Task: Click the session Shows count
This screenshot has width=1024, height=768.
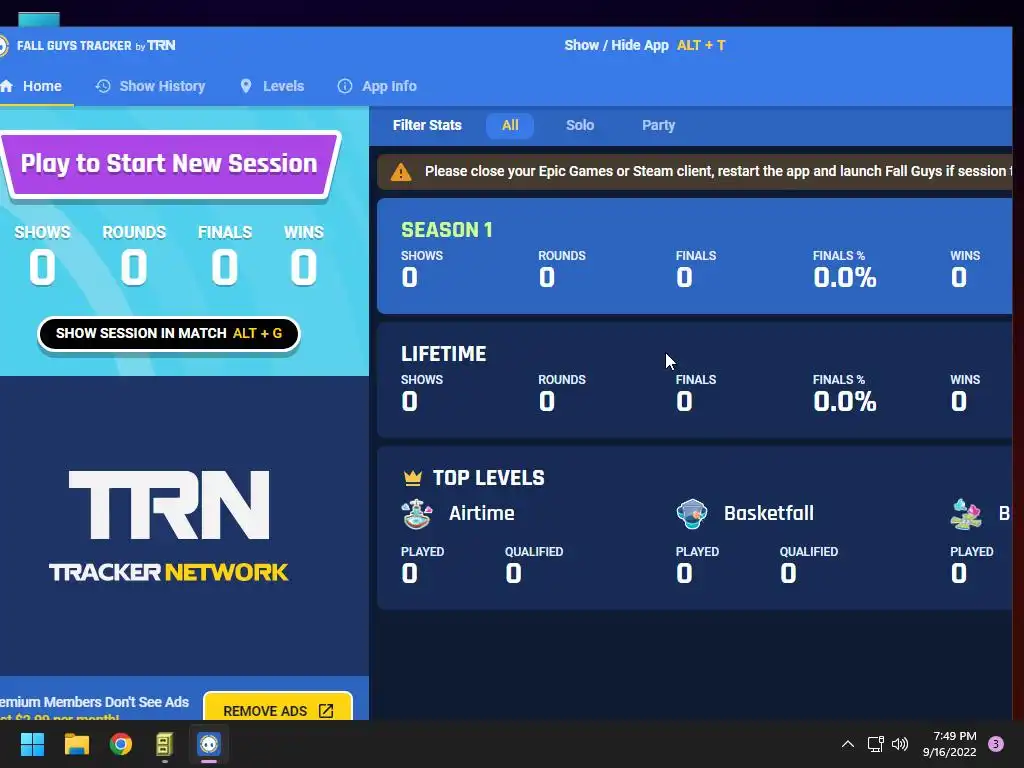Action: point(42,268)
